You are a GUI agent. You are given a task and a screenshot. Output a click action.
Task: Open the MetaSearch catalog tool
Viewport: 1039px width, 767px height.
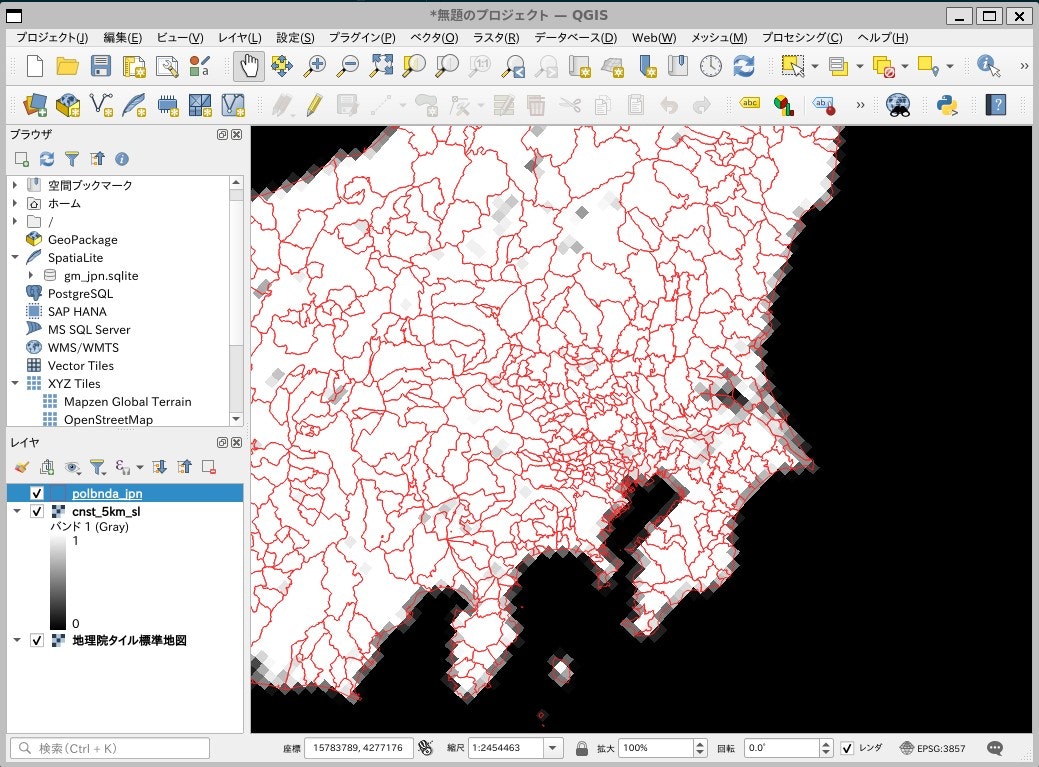pyautogui.click(x=897, y=104)
